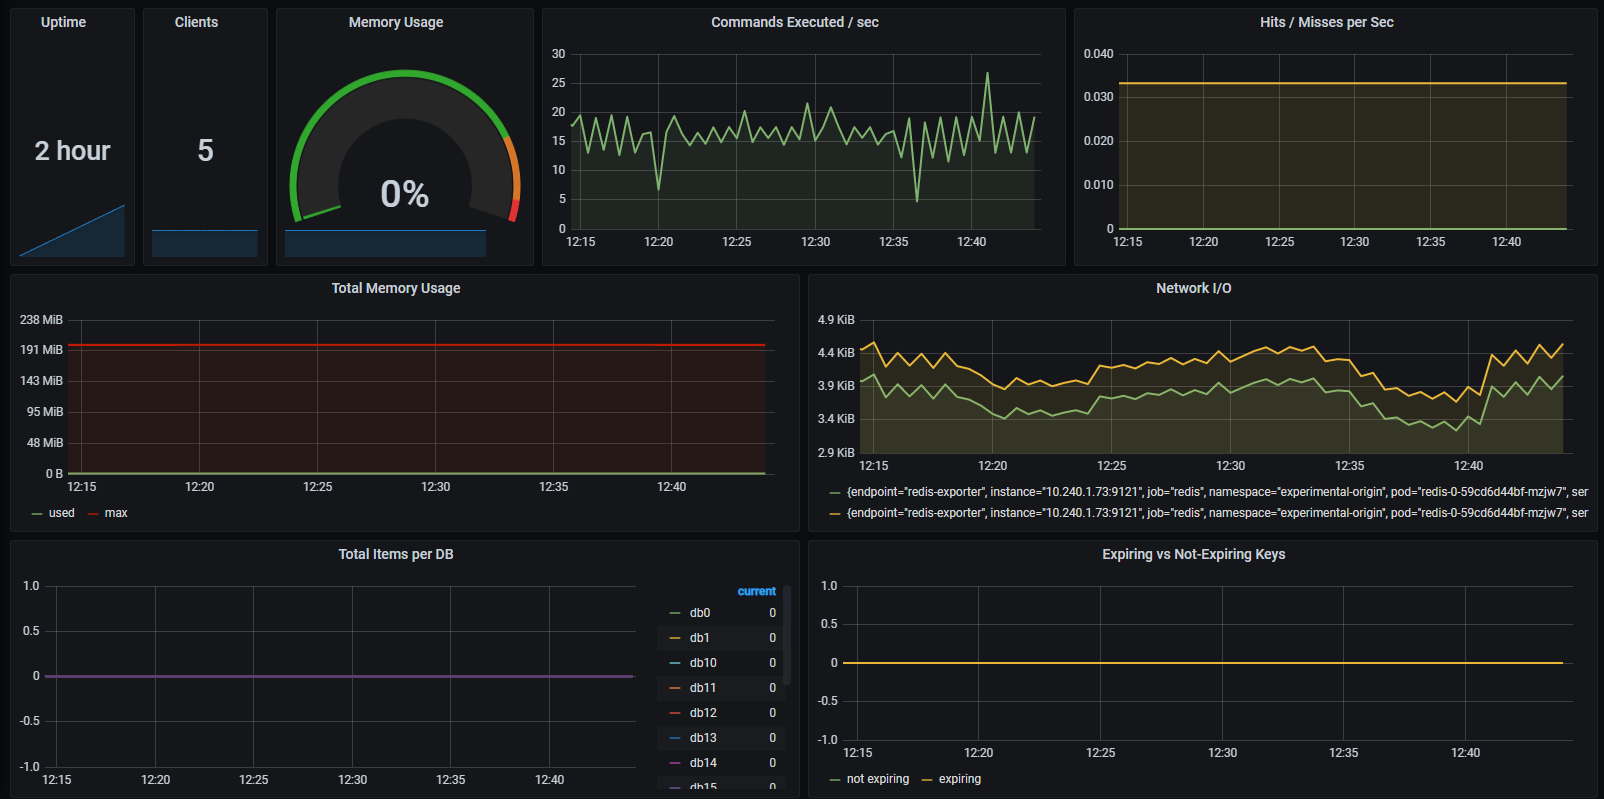
Task: Click the 'expiring' legend label
Action: pyautogui.click(x=959, y=779)
